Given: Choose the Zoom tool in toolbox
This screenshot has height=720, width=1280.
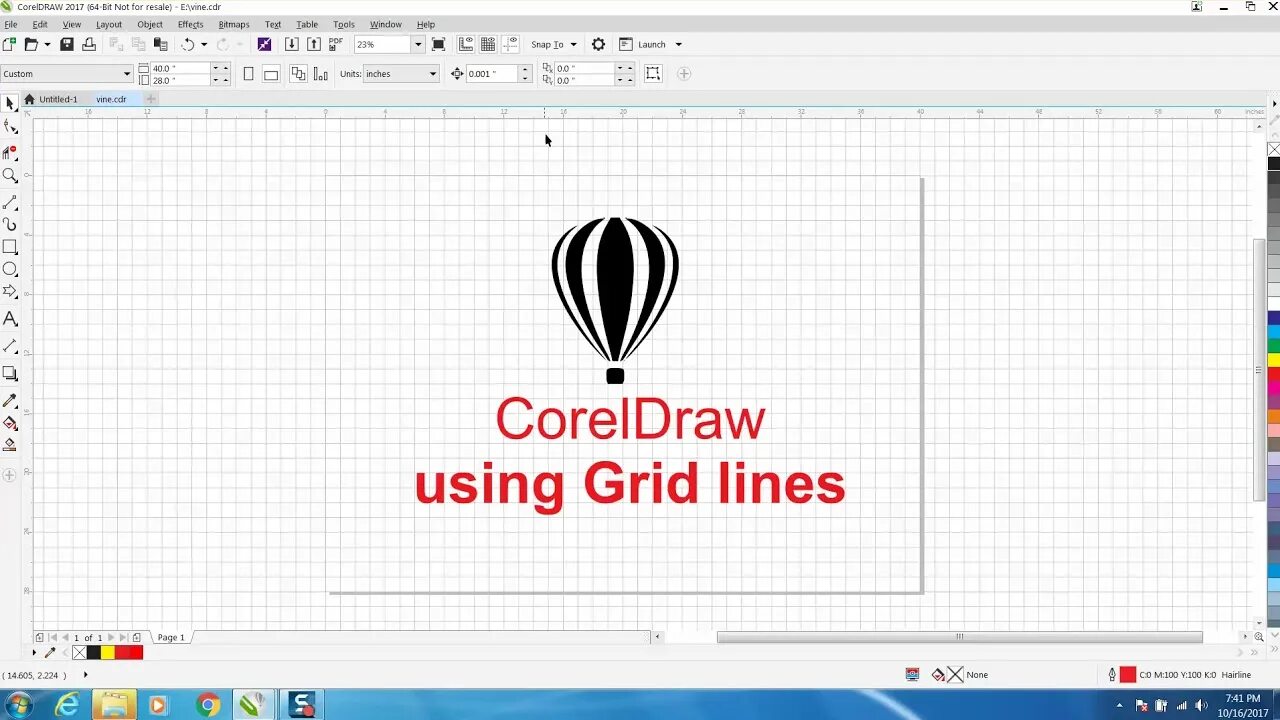Looking at the screenshot, I should point(10,176).
